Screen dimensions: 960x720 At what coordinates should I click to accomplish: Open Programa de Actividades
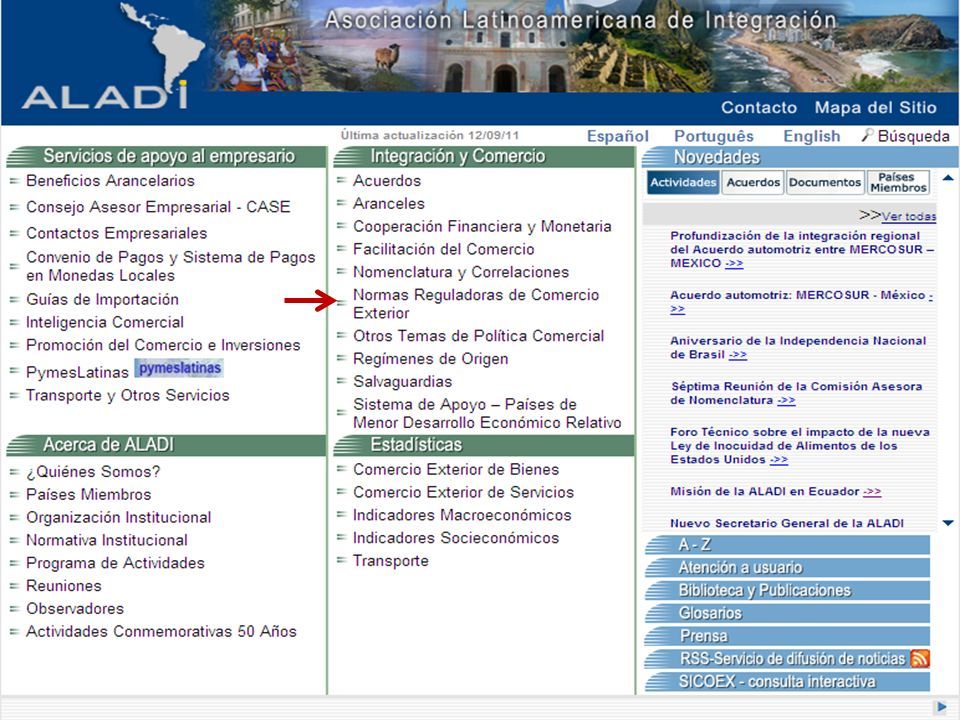[115, 563]
